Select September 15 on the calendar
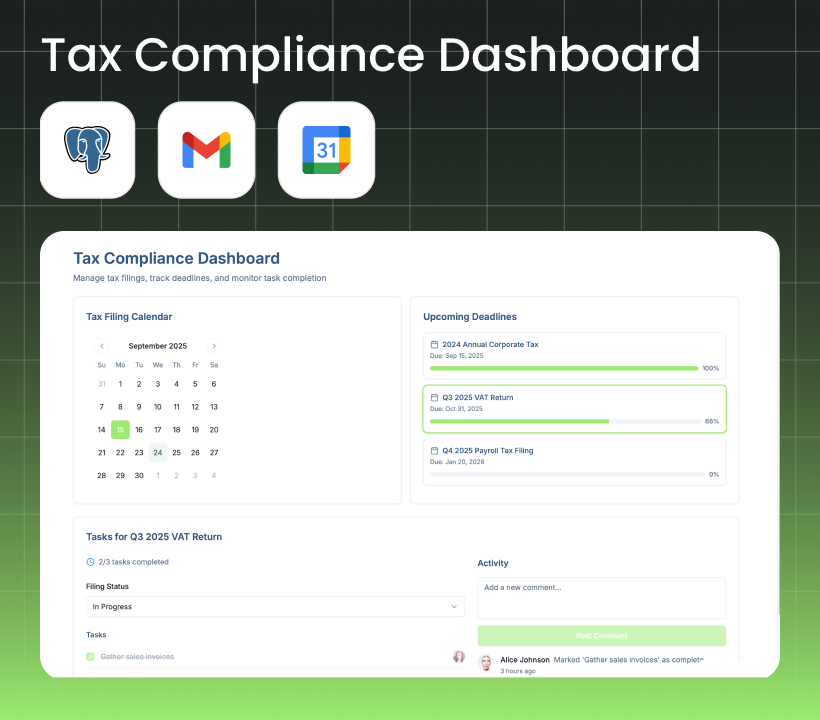 coord(120,430)
